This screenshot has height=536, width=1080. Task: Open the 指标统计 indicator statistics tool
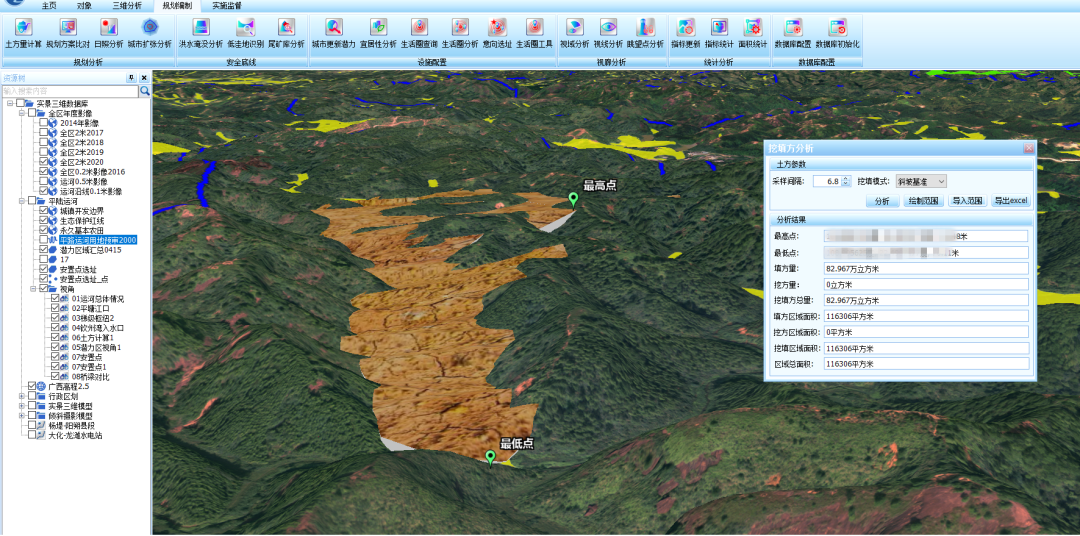tap(719, 33)
